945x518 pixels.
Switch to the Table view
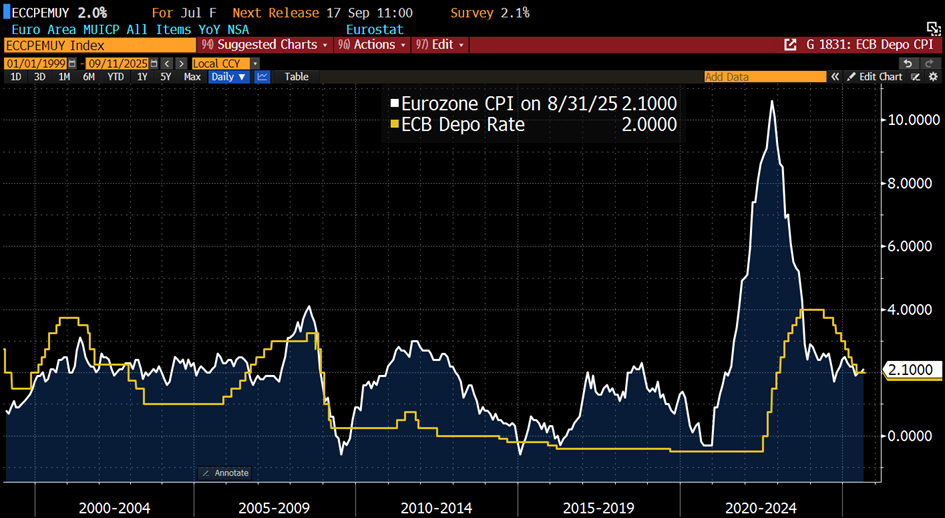[296, 77]
